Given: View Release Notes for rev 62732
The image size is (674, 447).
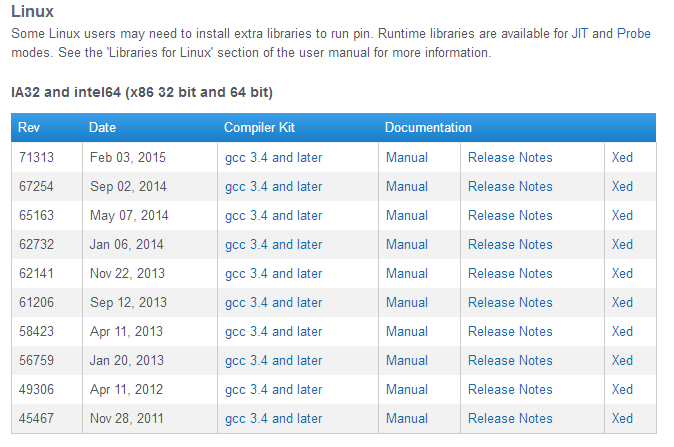Looking at the screenshot, I should 510,245.
